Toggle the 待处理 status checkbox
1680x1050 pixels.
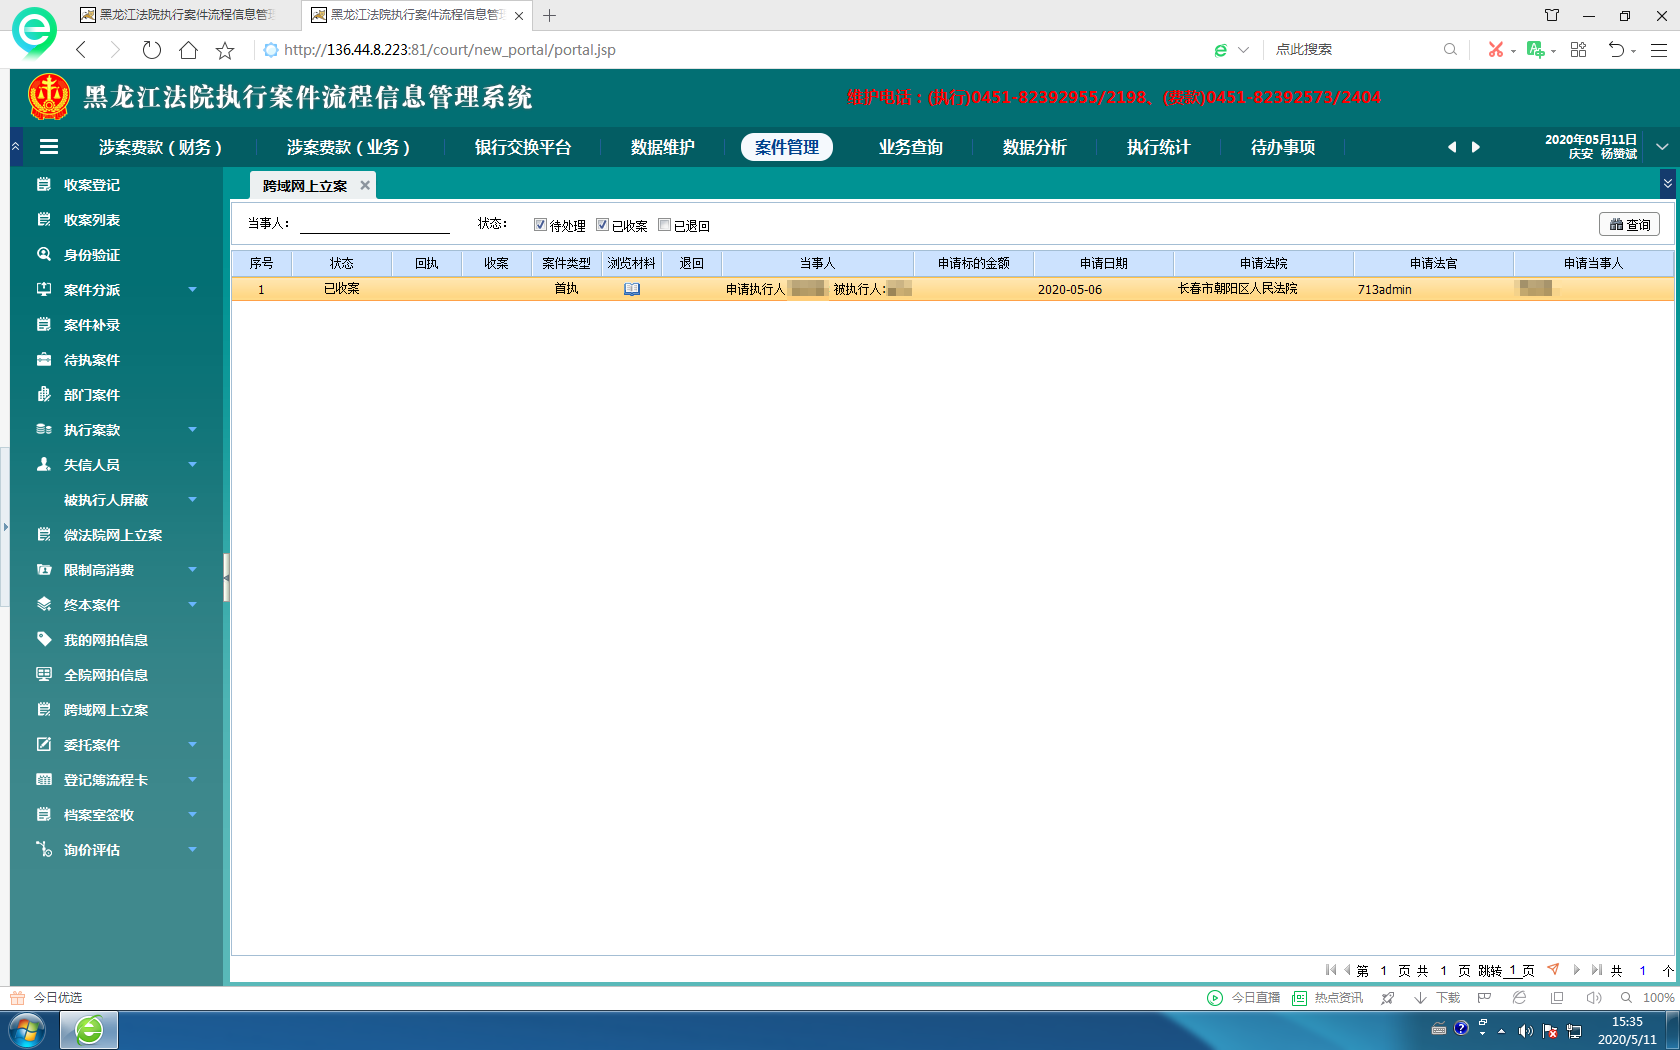tap(540, 225)
